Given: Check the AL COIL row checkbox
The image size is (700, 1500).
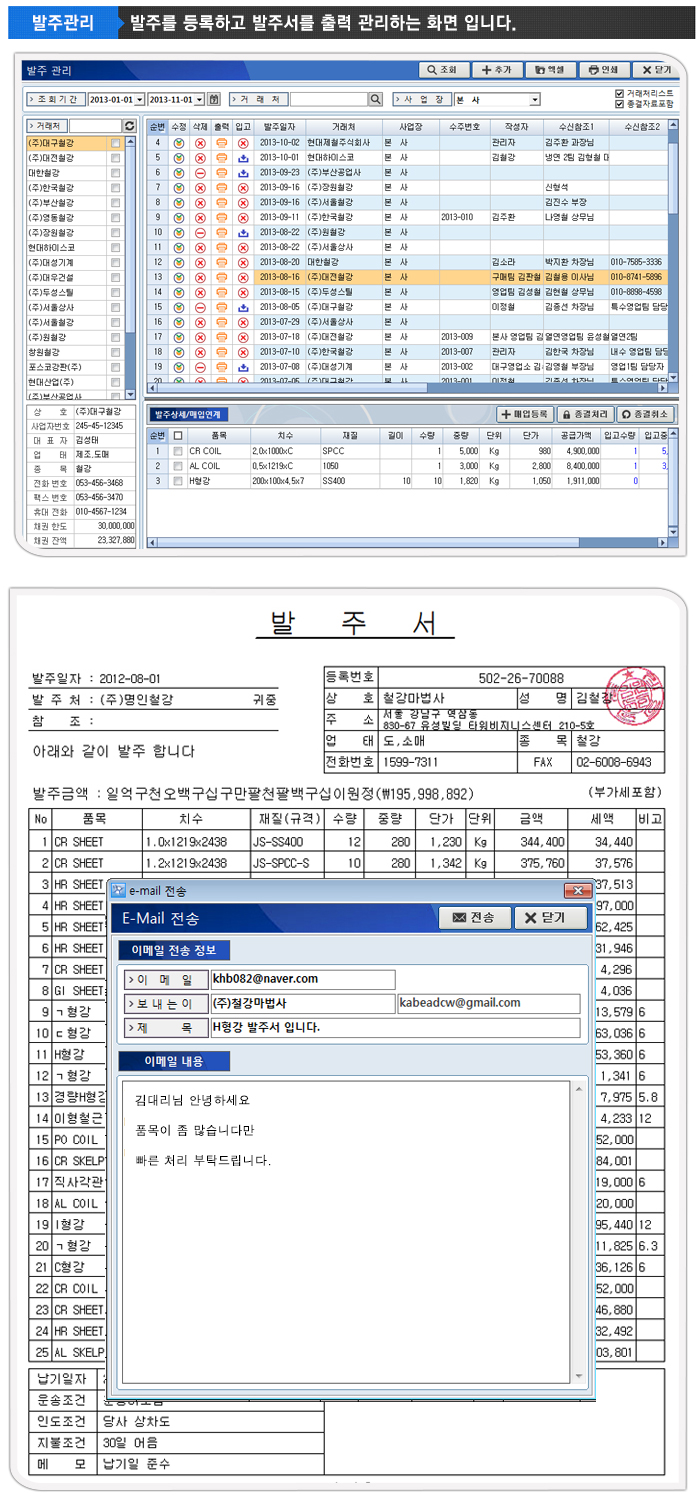Looking at the screenshot, I should click(x=178, y=466).
